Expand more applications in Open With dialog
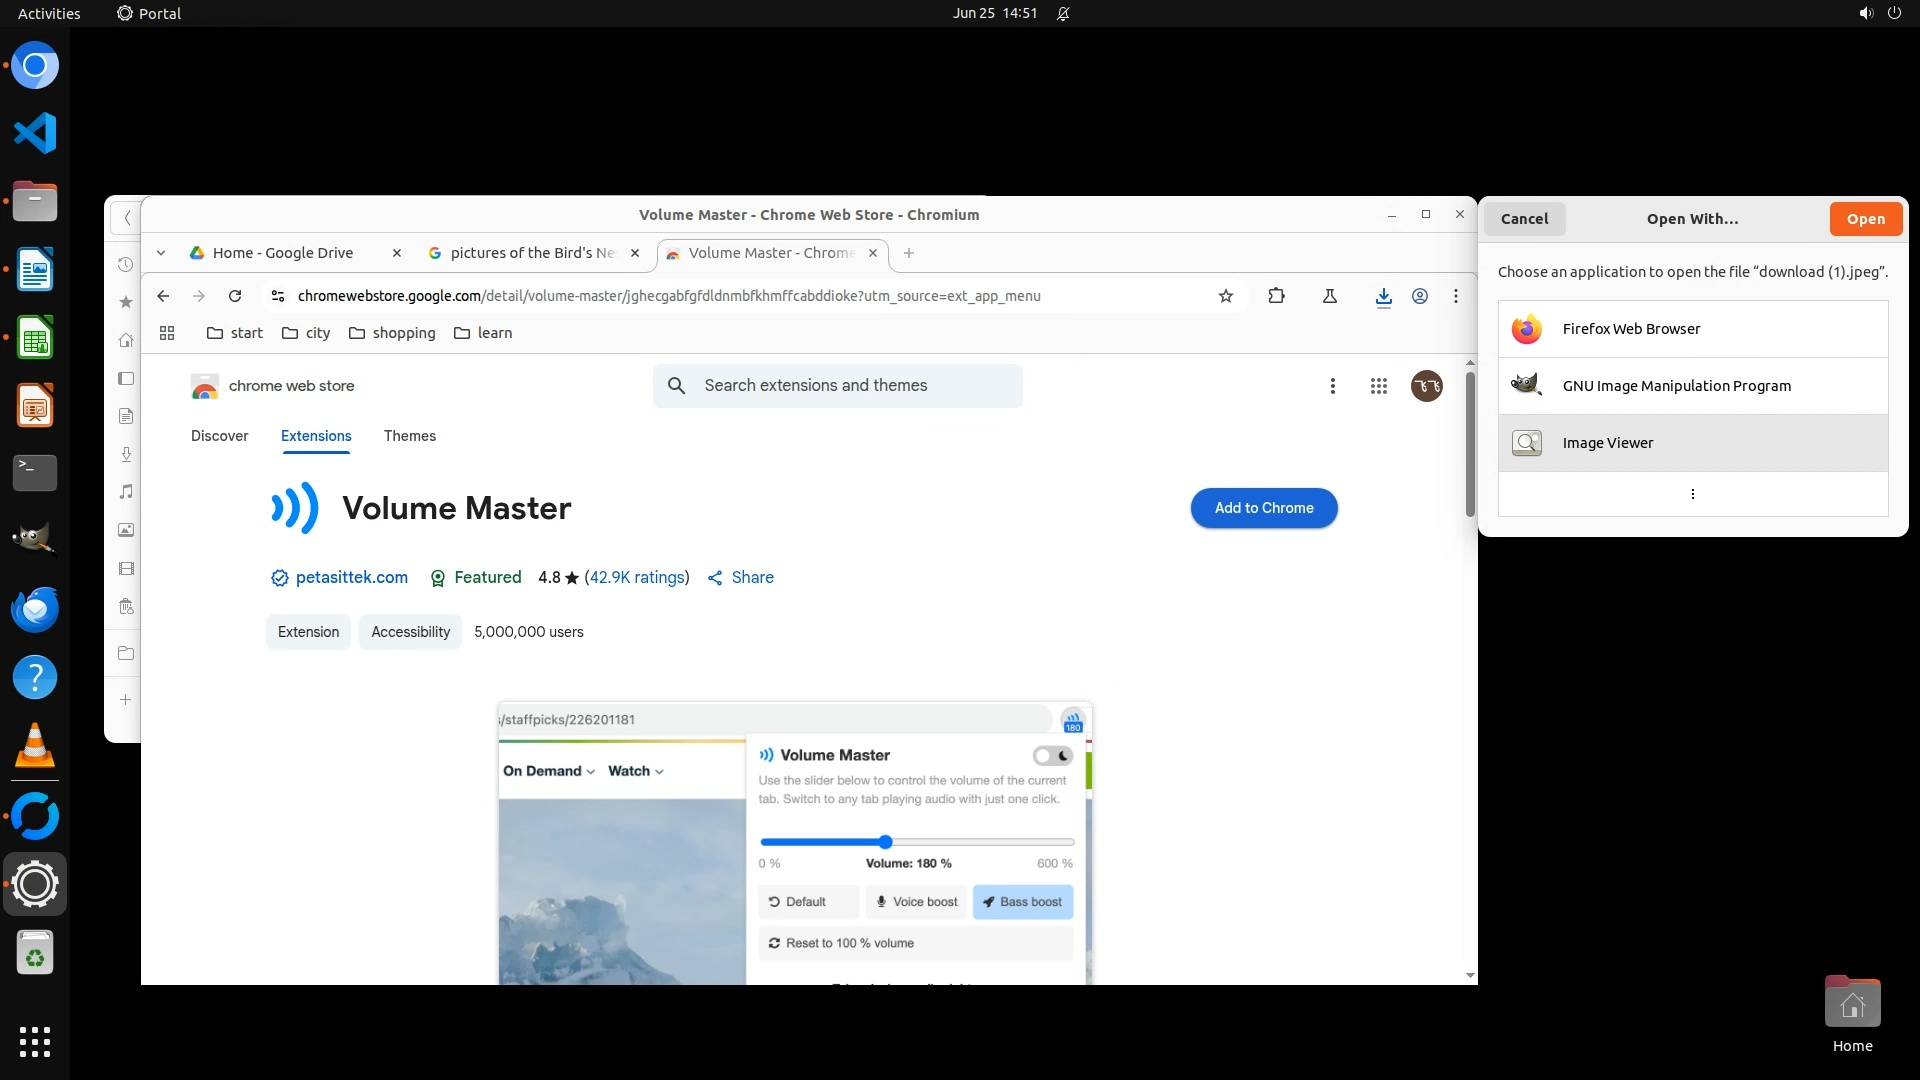 pos(1692,494)
